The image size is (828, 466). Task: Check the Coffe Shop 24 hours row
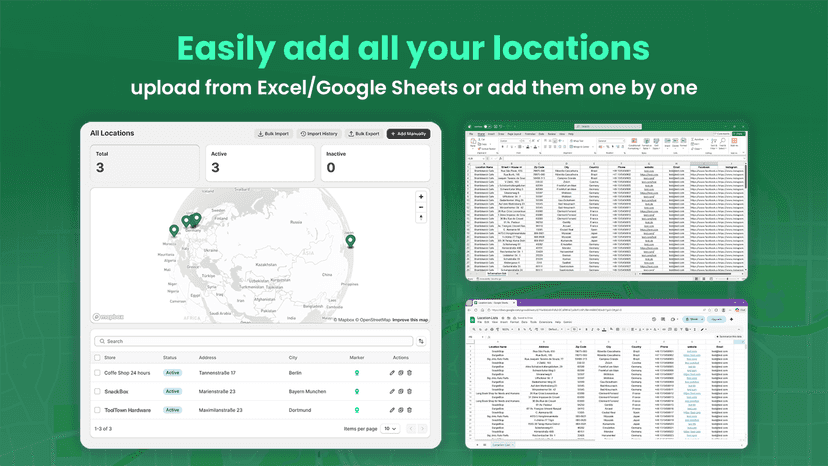(x=97, y=372)
